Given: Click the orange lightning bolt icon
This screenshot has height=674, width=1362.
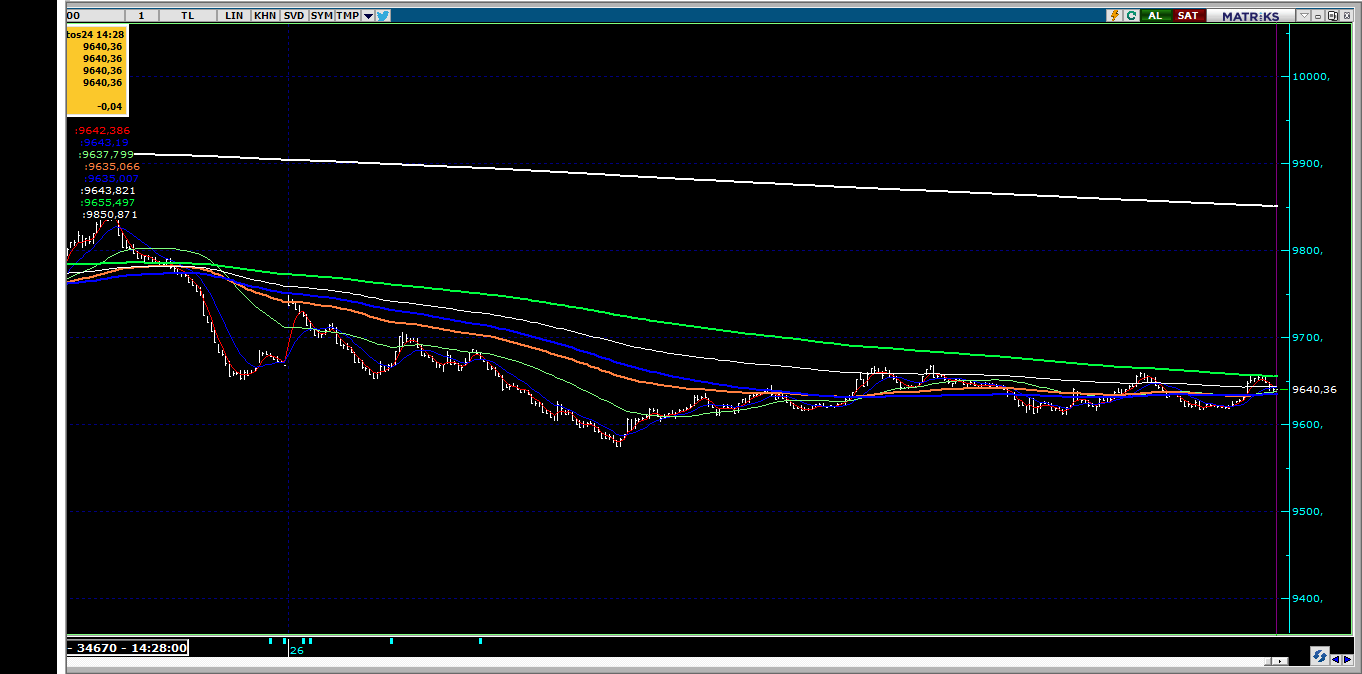Looking at the screenshot, I should tap(1115, 15).
